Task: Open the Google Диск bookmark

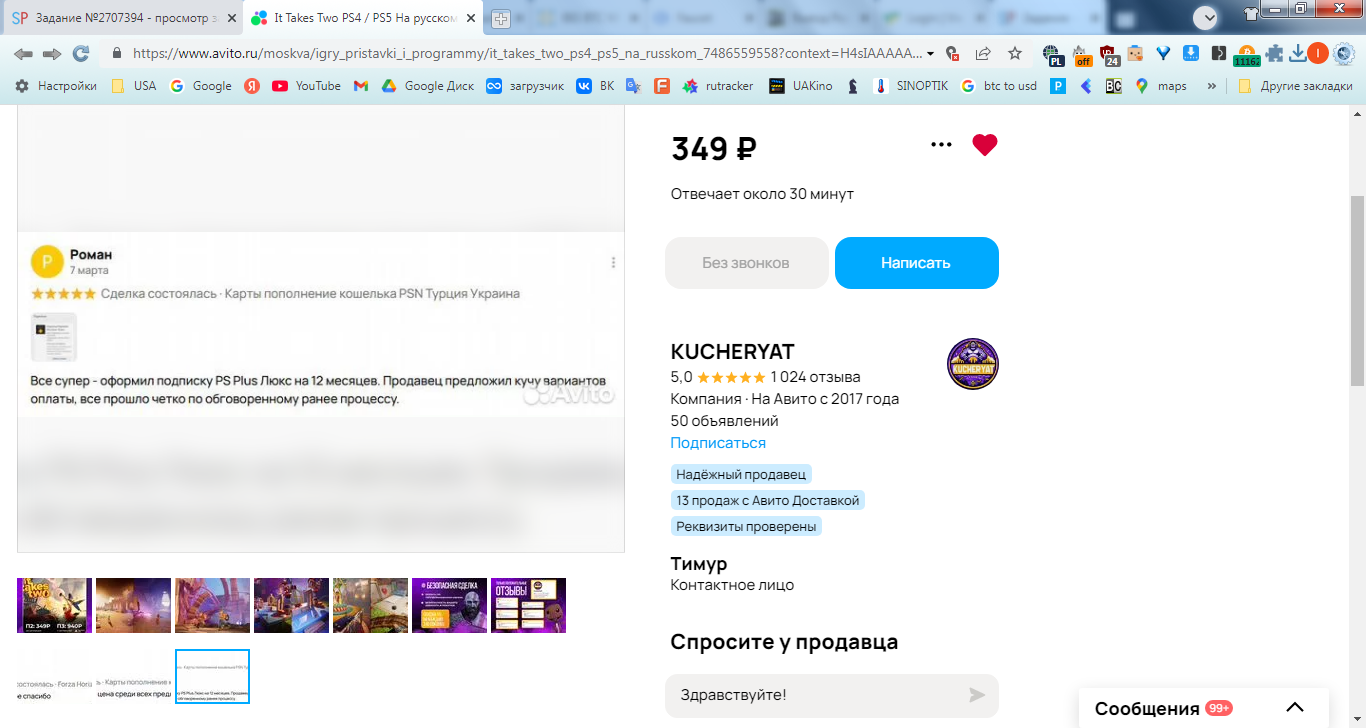Action: coord(427,86)
